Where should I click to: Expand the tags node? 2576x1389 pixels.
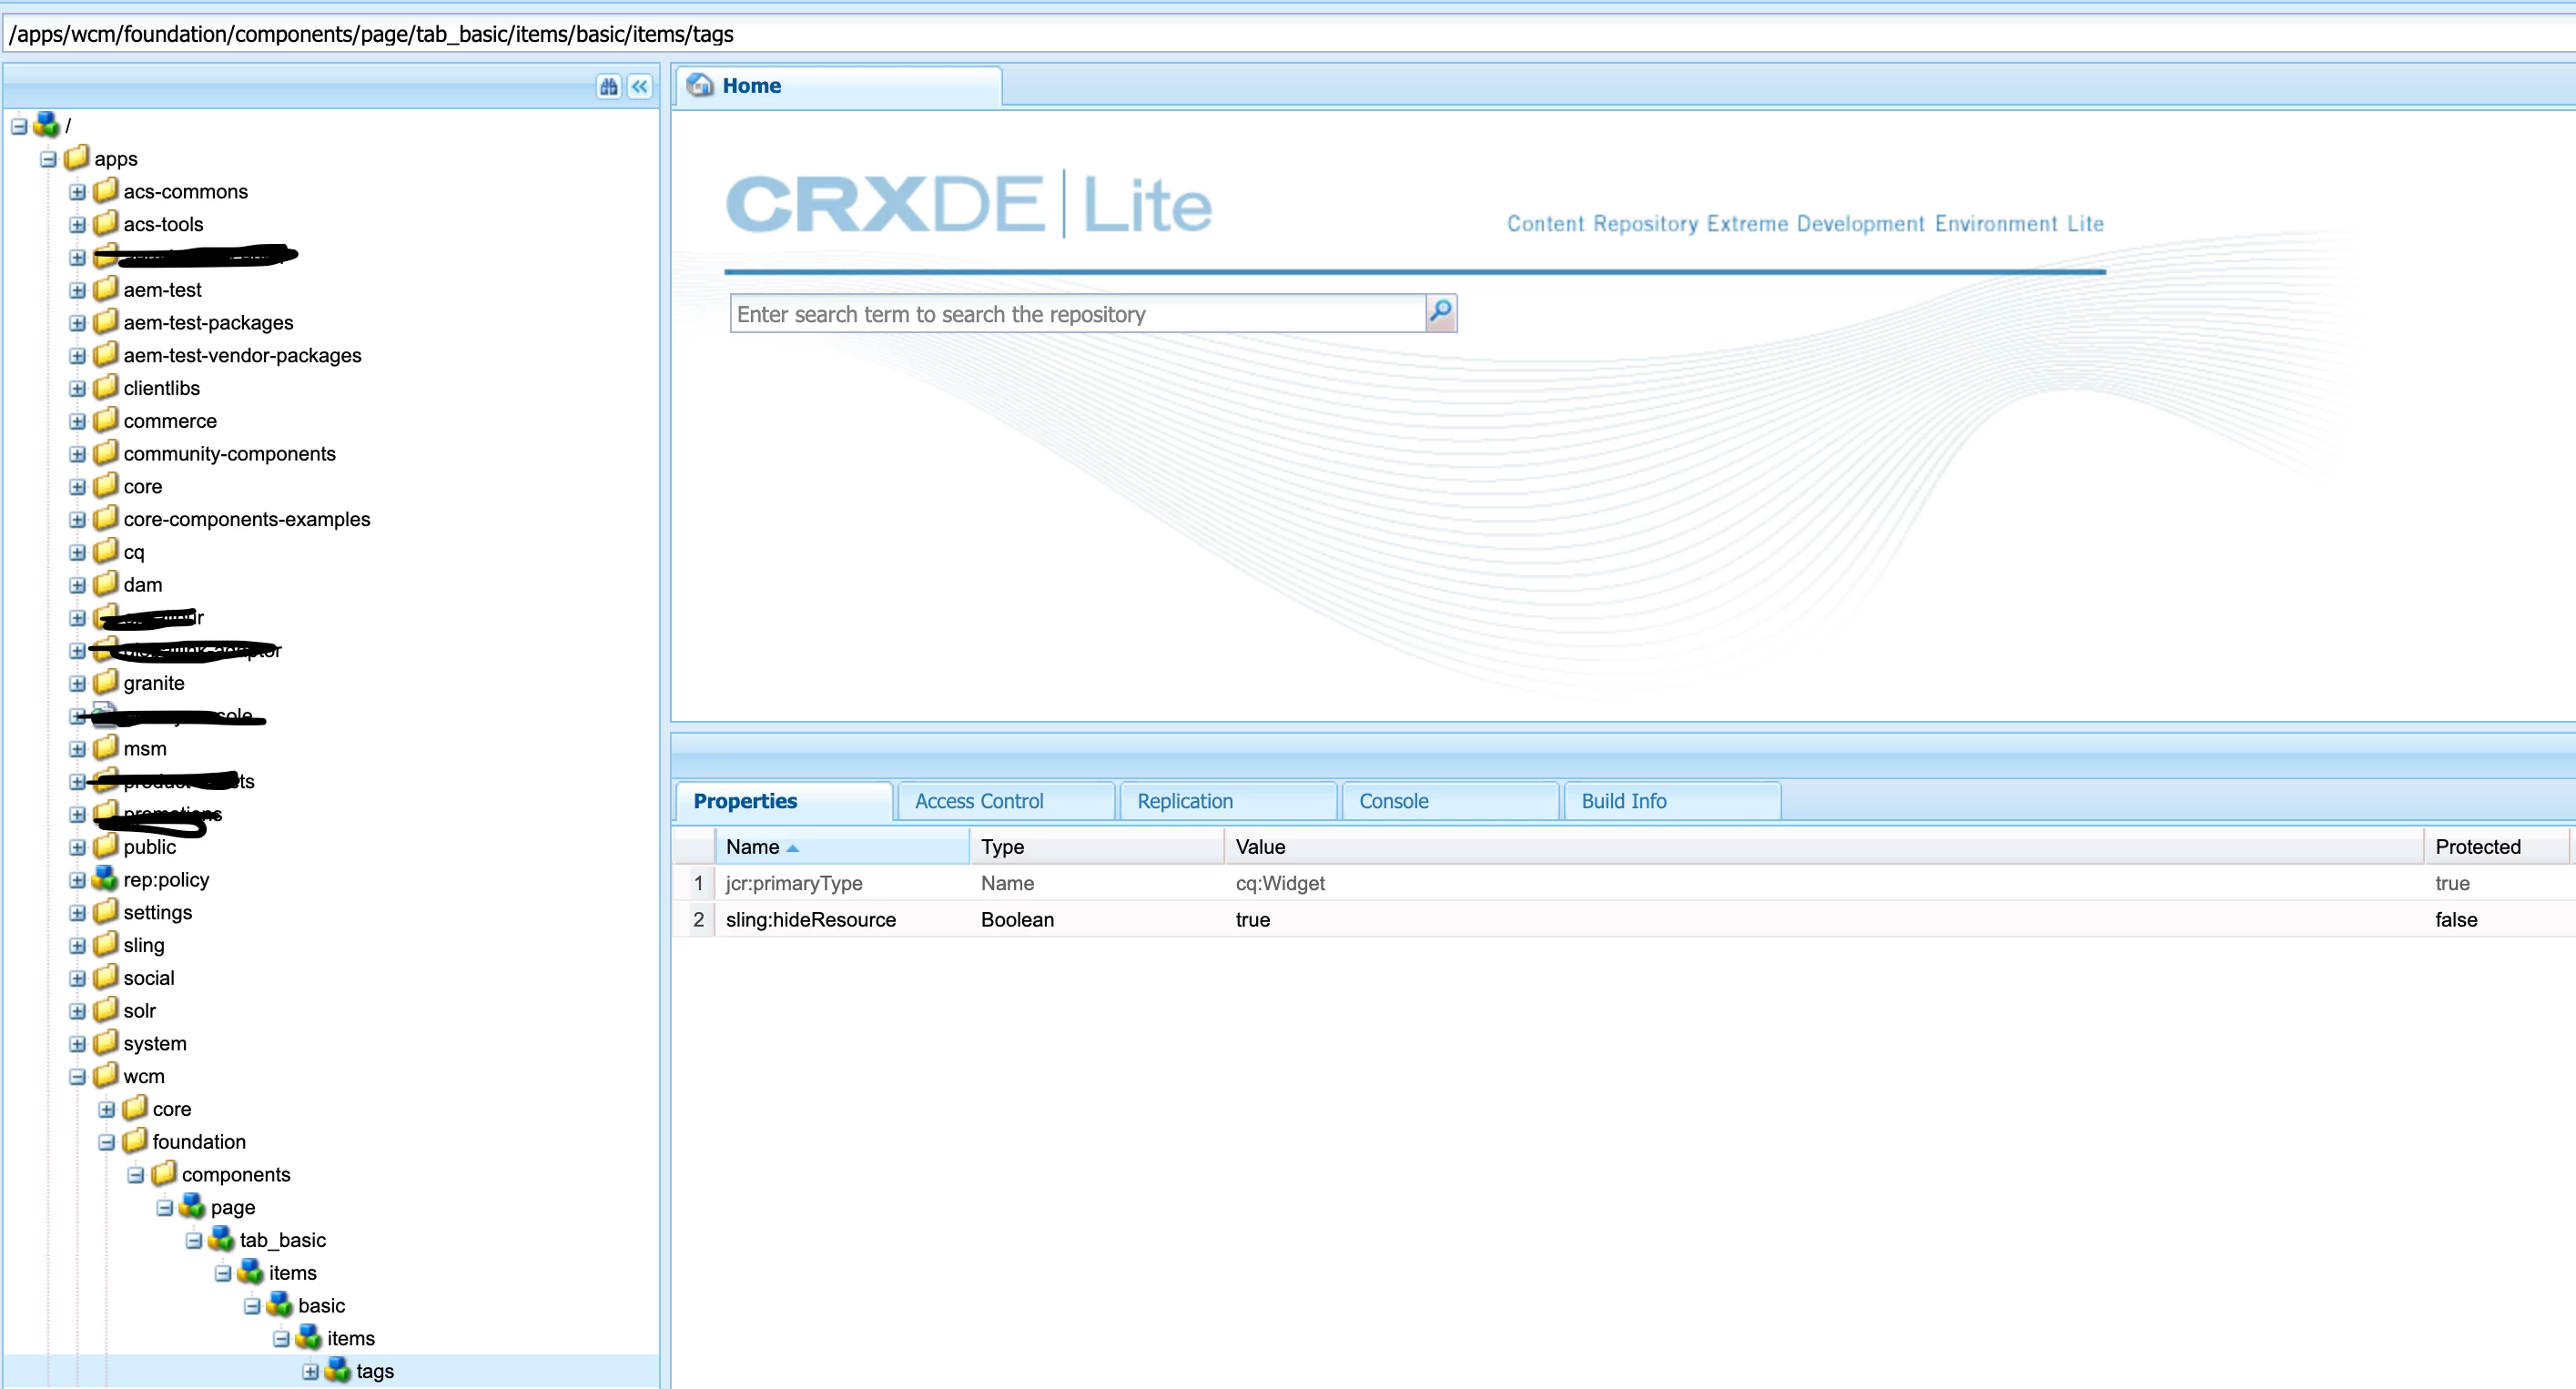[x=310, y=1372]
